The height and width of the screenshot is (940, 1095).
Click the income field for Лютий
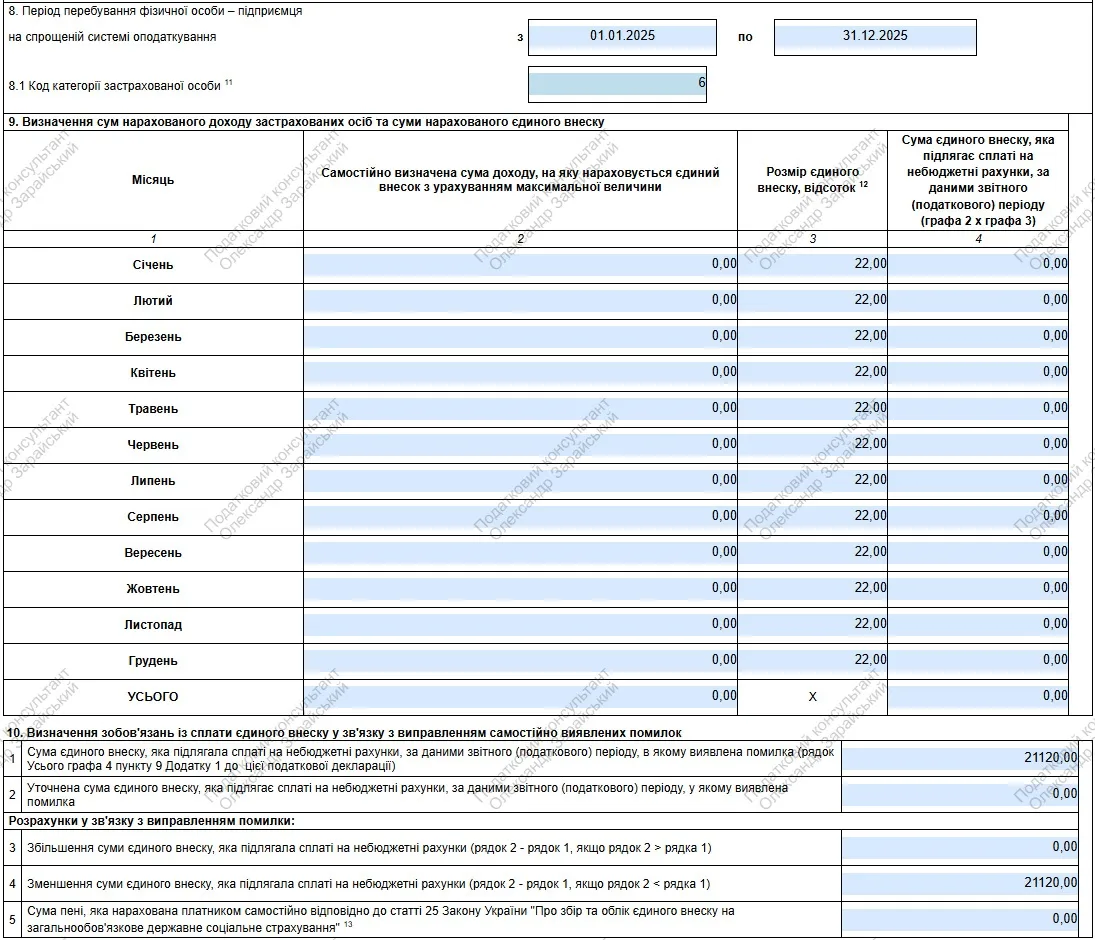coord(520,301)
